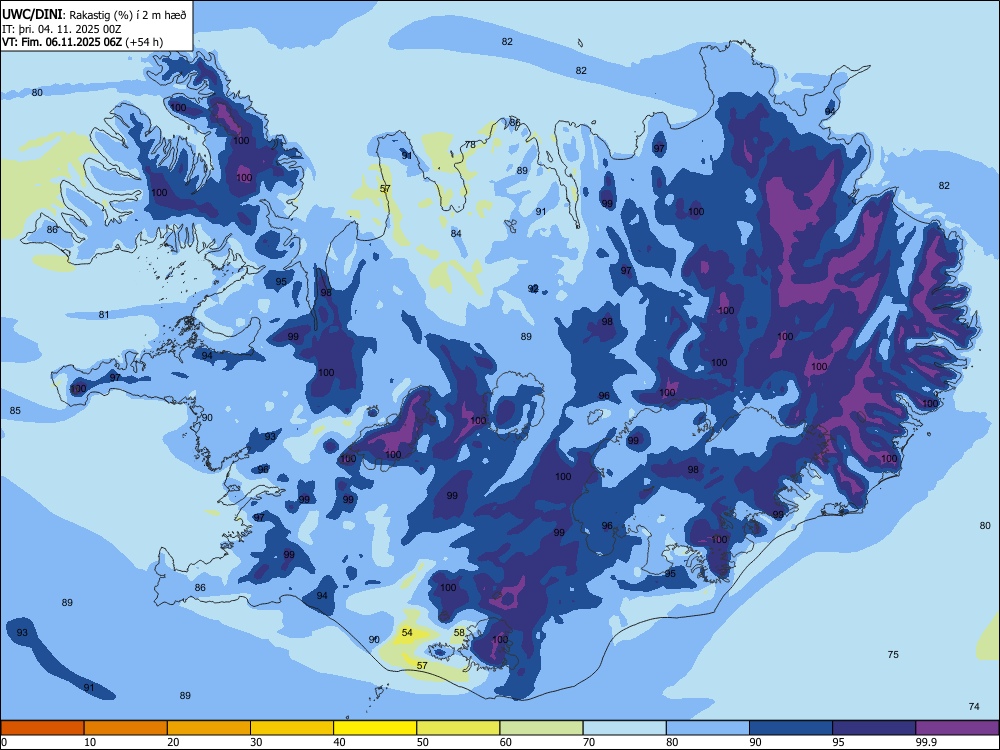Pick the purple above-99.9 legend swatch

click(x=957, y=728)
